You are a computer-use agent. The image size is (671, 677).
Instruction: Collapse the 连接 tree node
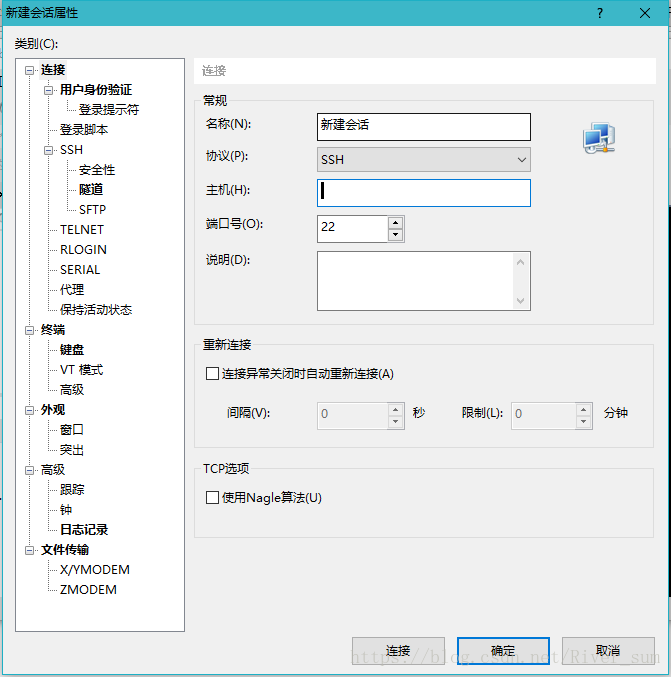(29, 70)
